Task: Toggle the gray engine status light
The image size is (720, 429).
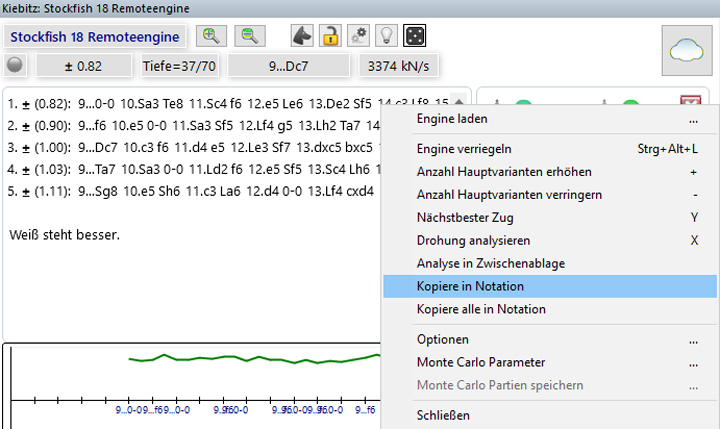Action: (14, 66)
